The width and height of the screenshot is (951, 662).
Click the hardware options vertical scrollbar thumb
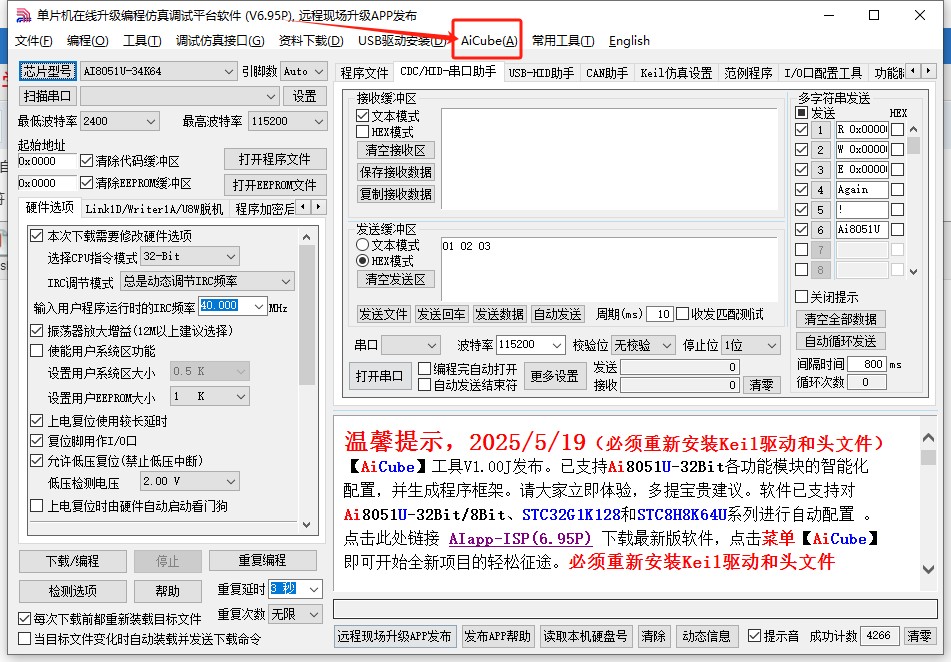(307, 316)
